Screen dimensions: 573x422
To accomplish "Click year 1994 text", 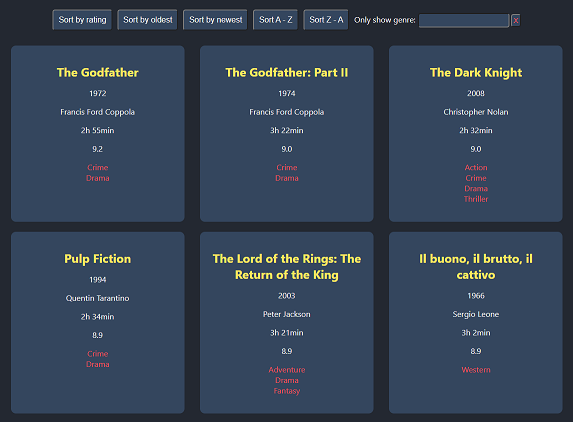I will tap(98, 280).
